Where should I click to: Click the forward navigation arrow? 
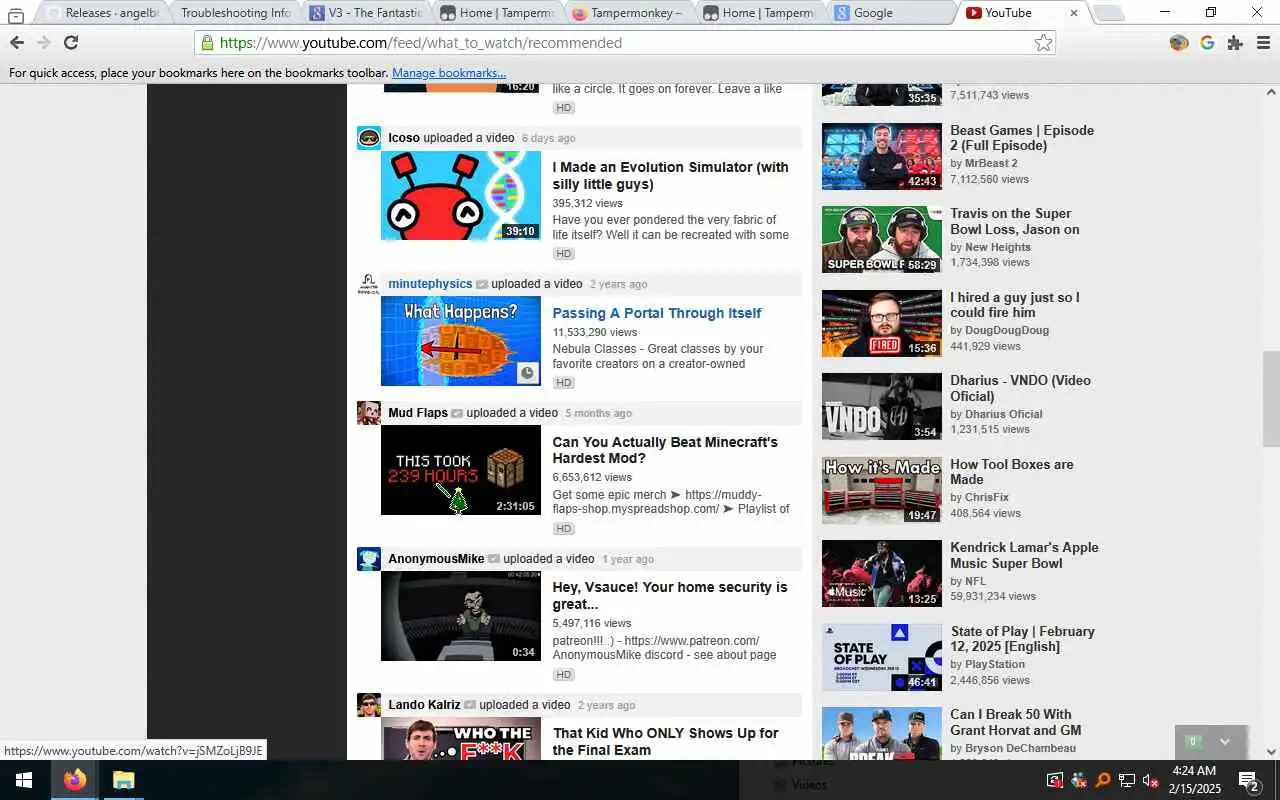click(x=43, y=43)
